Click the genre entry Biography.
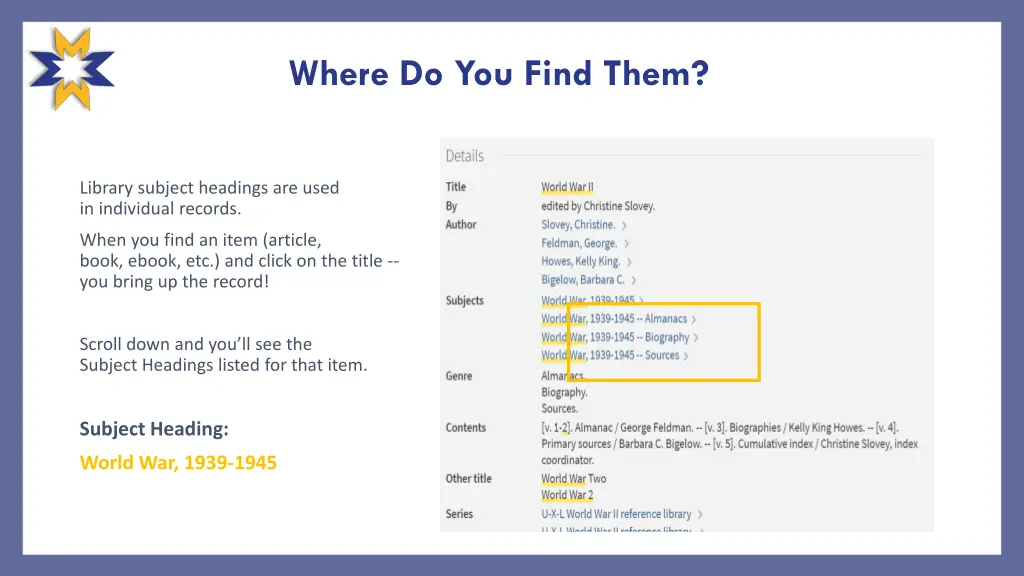The height and width of the screenshot is (576, 1024). pos(564,392)
